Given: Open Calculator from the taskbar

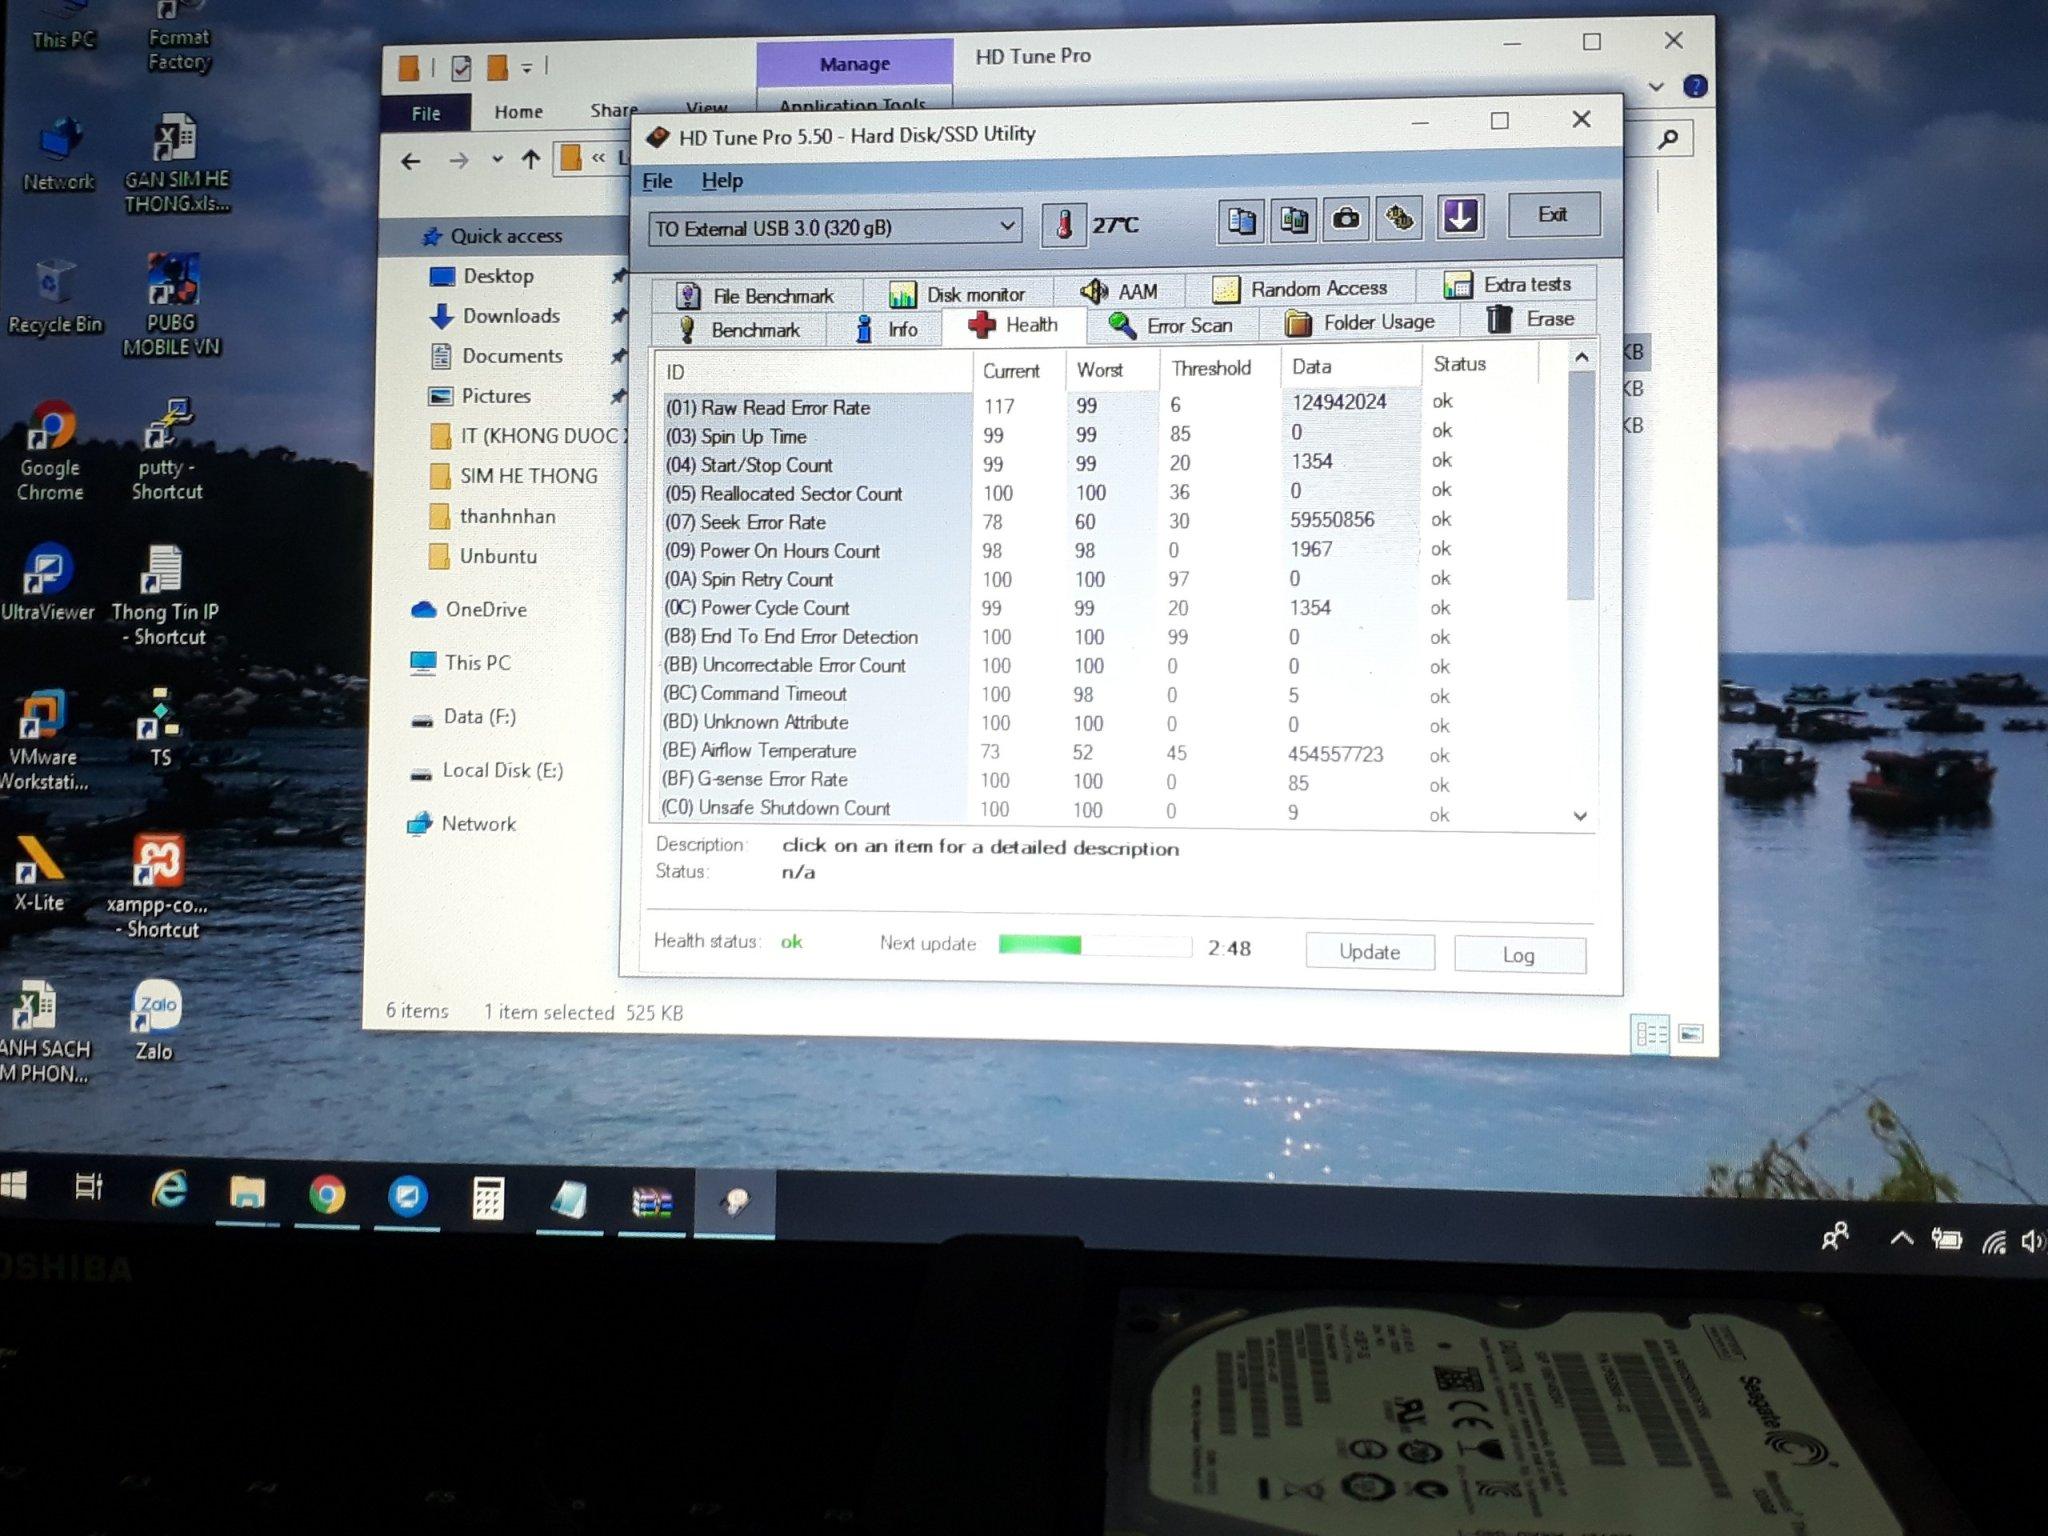Looking at the screenshot, I should [488, 1197].
